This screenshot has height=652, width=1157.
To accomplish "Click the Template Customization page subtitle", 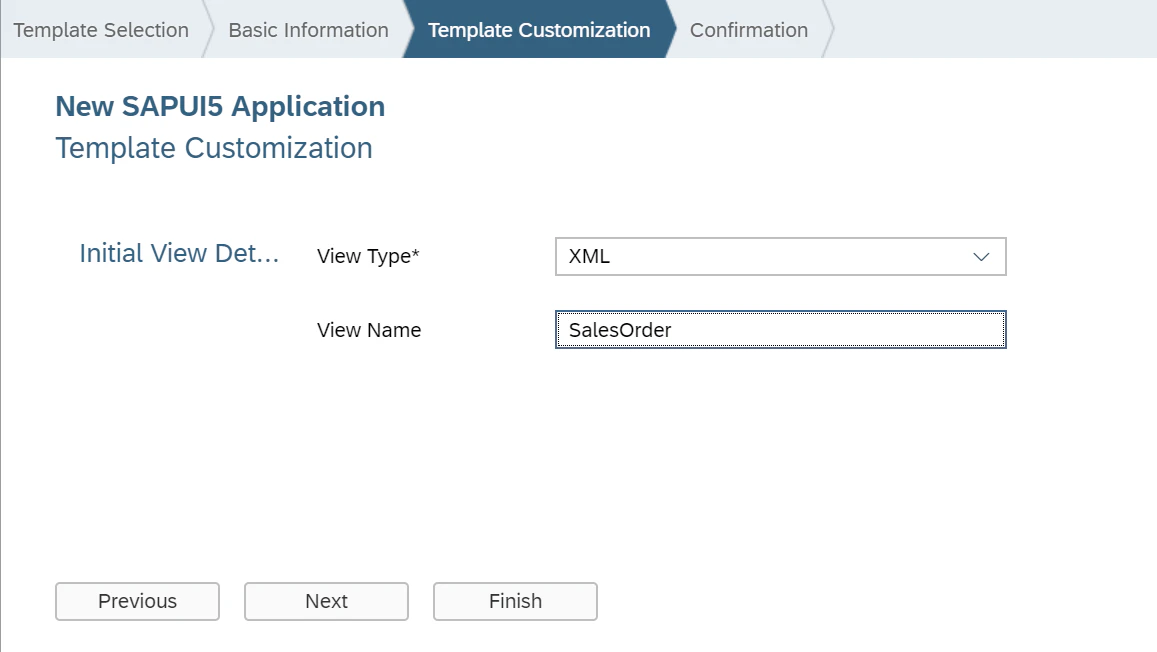I will click(214, 148).
